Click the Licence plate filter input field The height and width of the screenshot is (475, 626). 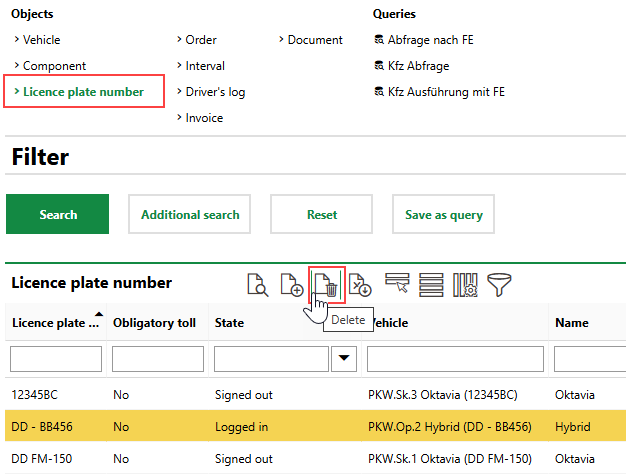[x=56, y=358]
